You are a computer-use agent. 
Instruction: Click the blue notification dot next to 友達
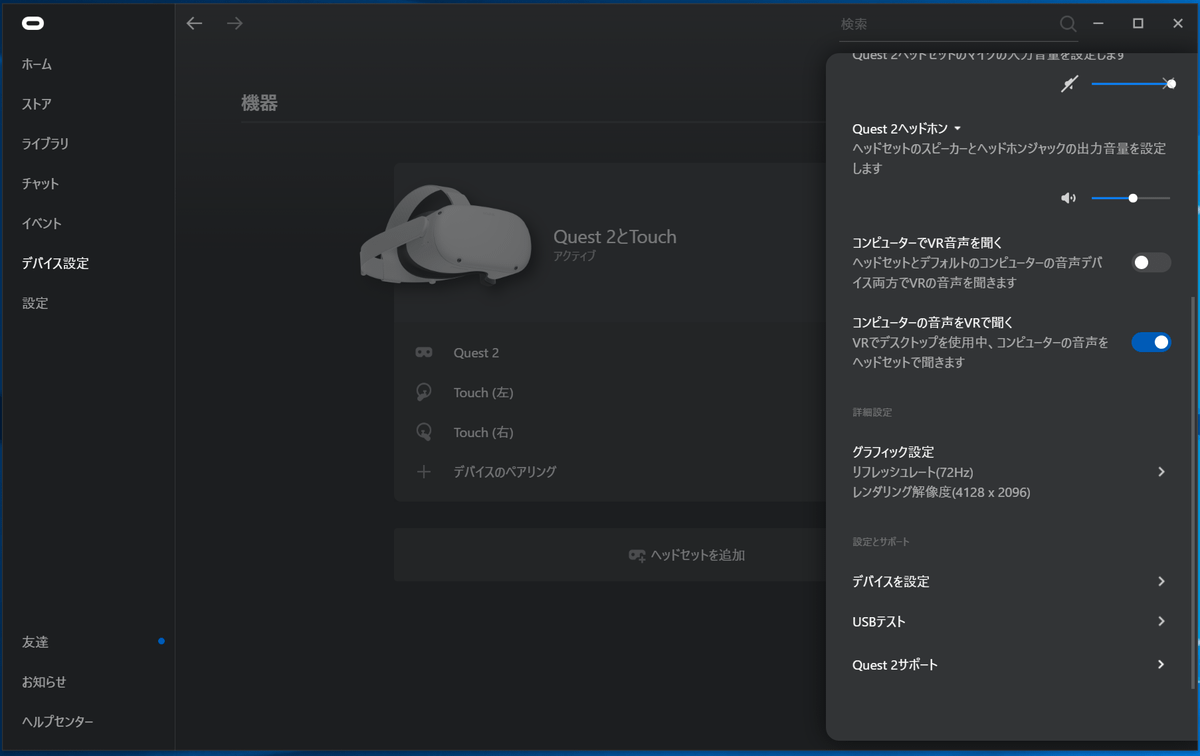click(161, 641)
